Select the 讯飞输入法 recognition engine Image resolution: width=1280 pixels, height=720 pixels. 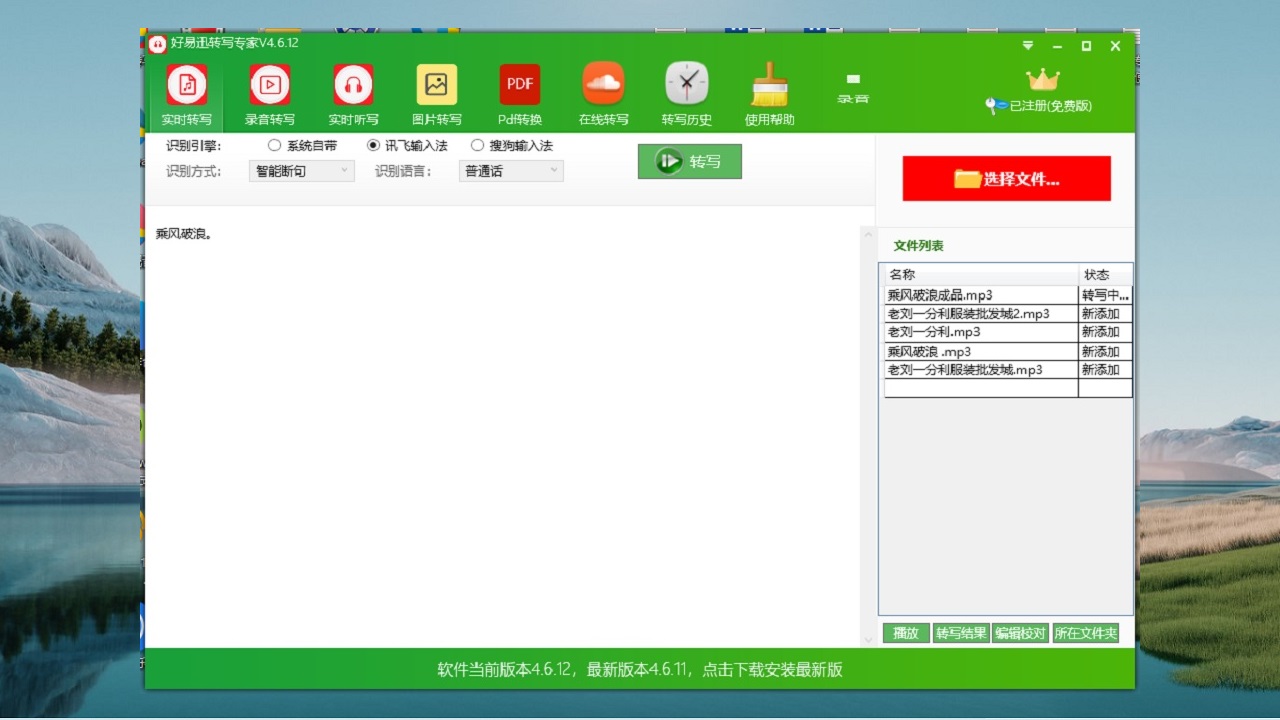[x=407, y=145]
